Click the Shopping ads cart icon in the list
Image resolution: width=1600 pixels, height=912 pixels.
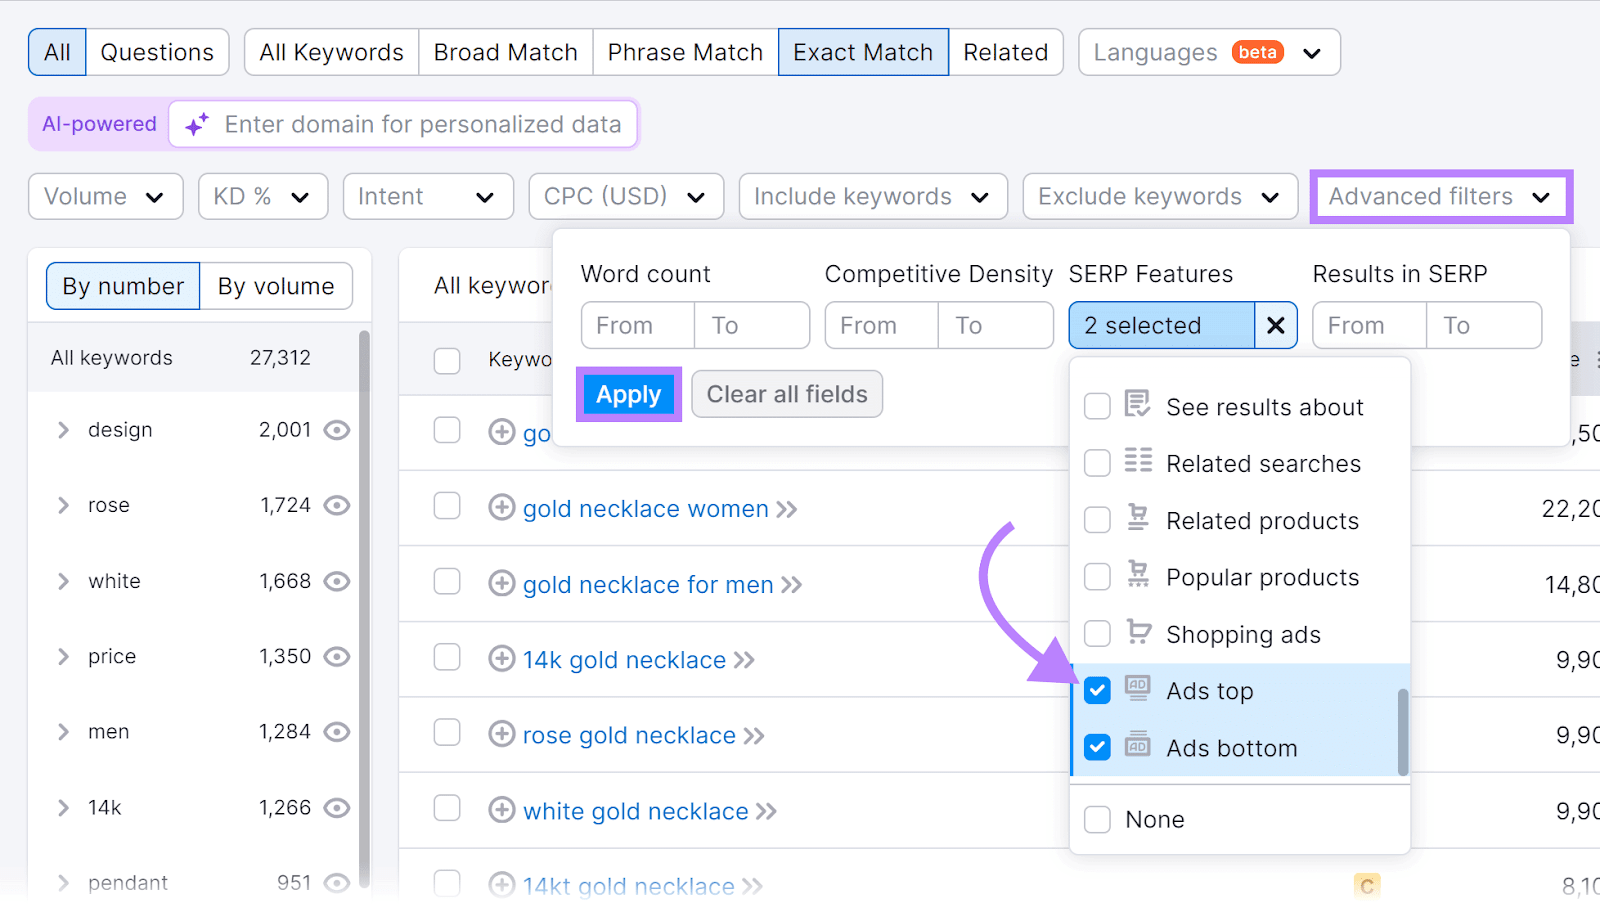tap(1138, 633)
